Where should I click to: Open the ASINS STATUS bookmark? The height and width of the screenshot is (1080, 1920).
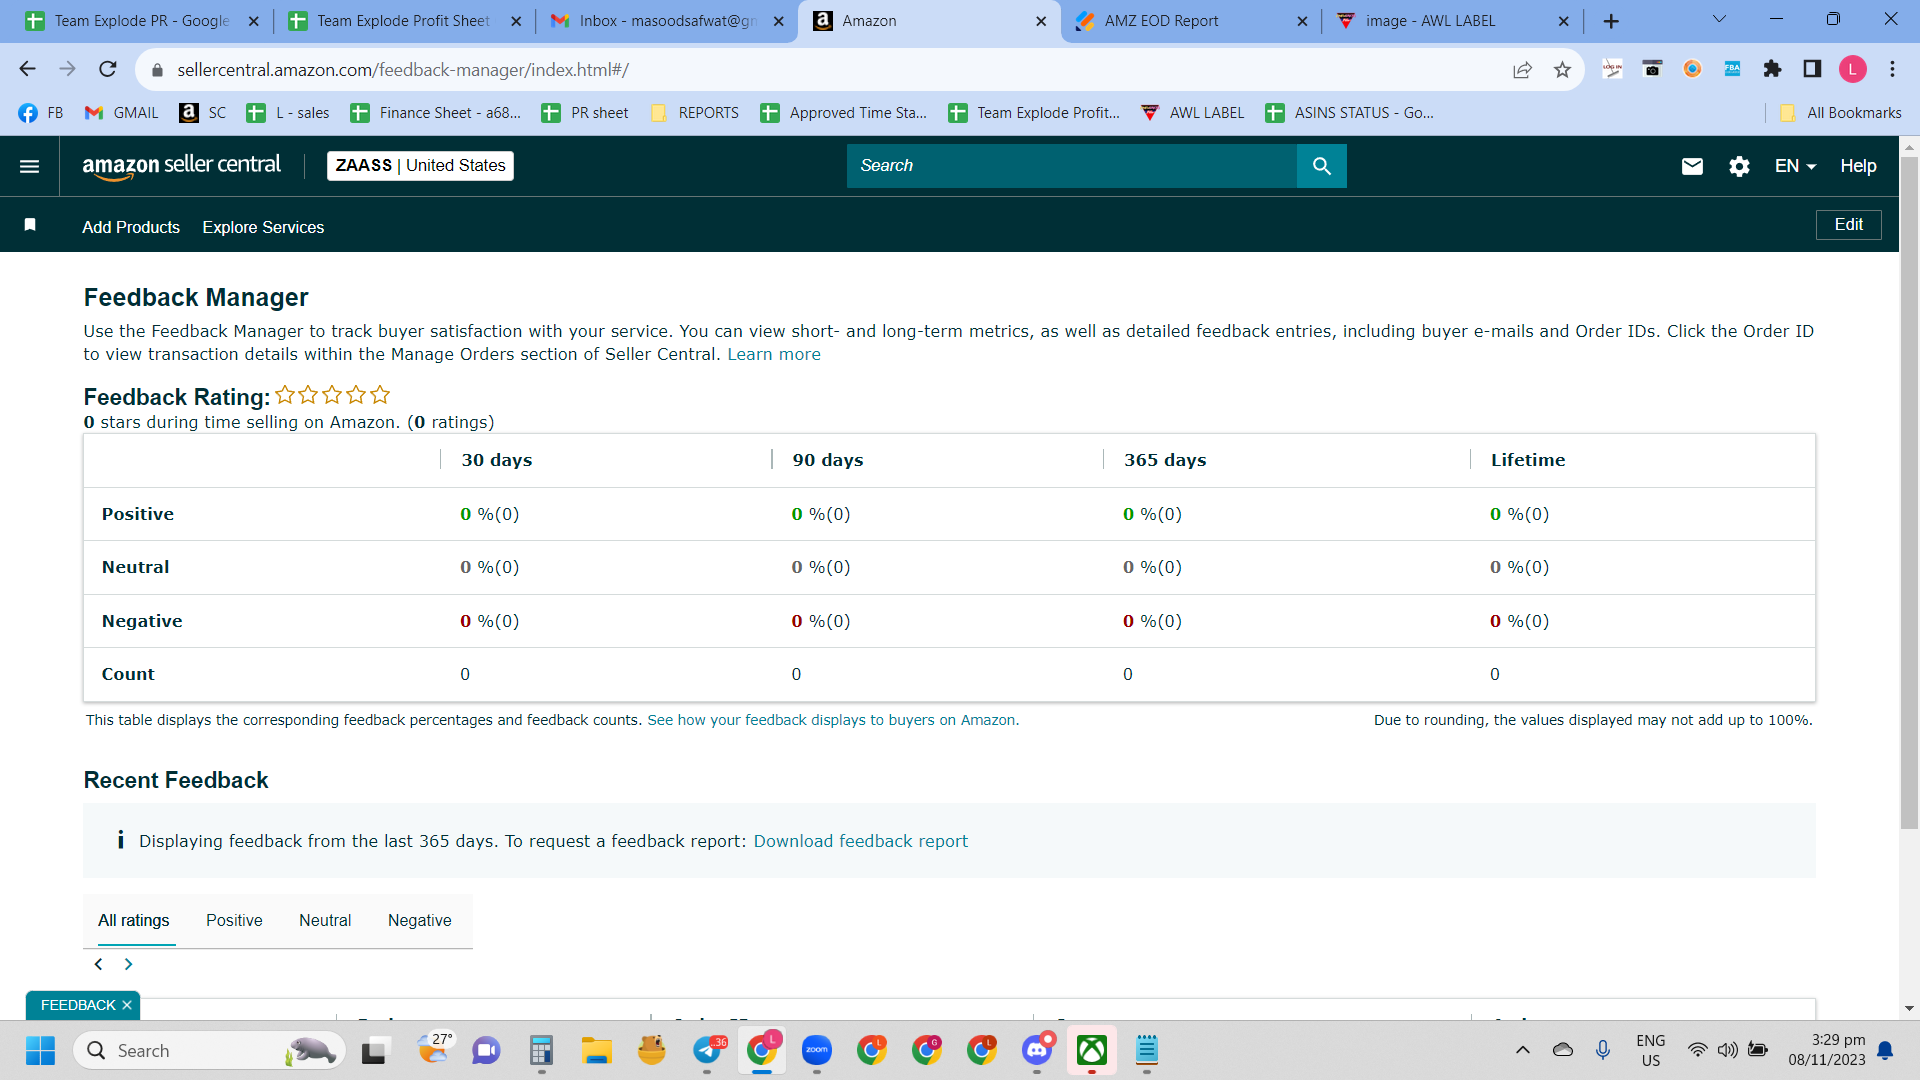(1349, 113)
